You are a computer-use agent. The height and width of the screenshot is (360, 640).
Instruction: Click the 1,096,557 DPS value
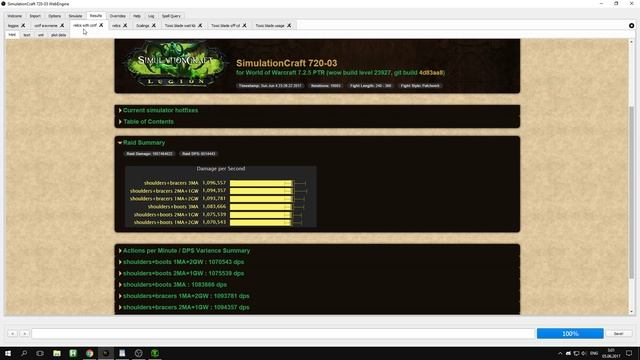214,183
